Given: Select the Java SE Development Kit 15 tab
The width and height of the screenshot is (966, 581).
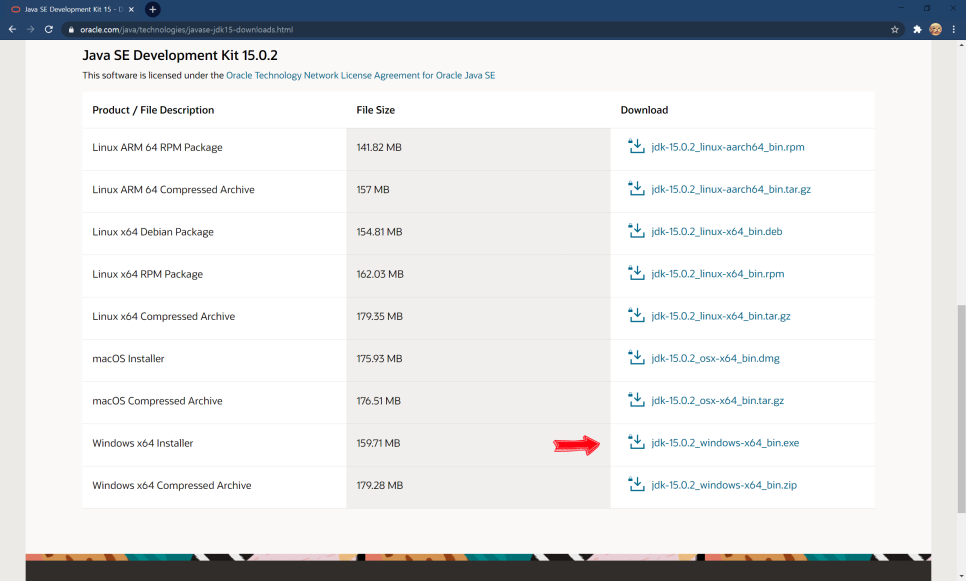Looking at the screenshot, I should (72, 9).
